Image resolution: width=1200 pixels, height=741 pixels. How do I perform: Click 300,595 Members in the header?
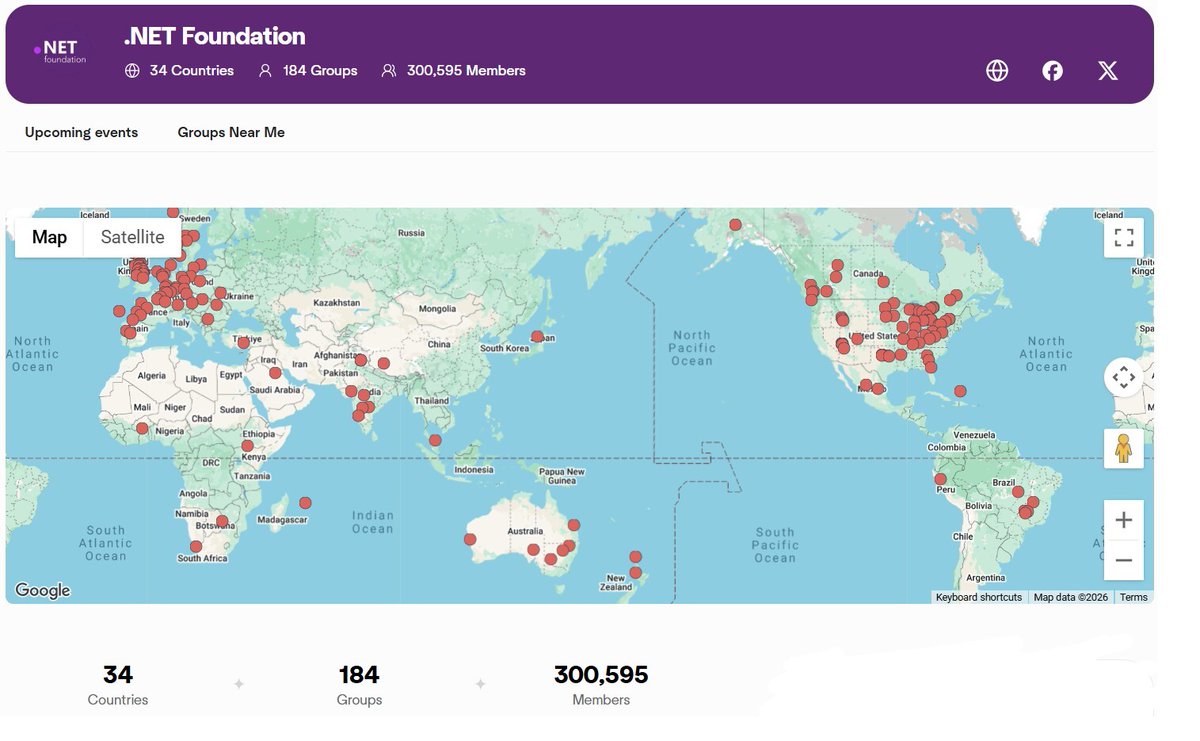tap(466, 70)
